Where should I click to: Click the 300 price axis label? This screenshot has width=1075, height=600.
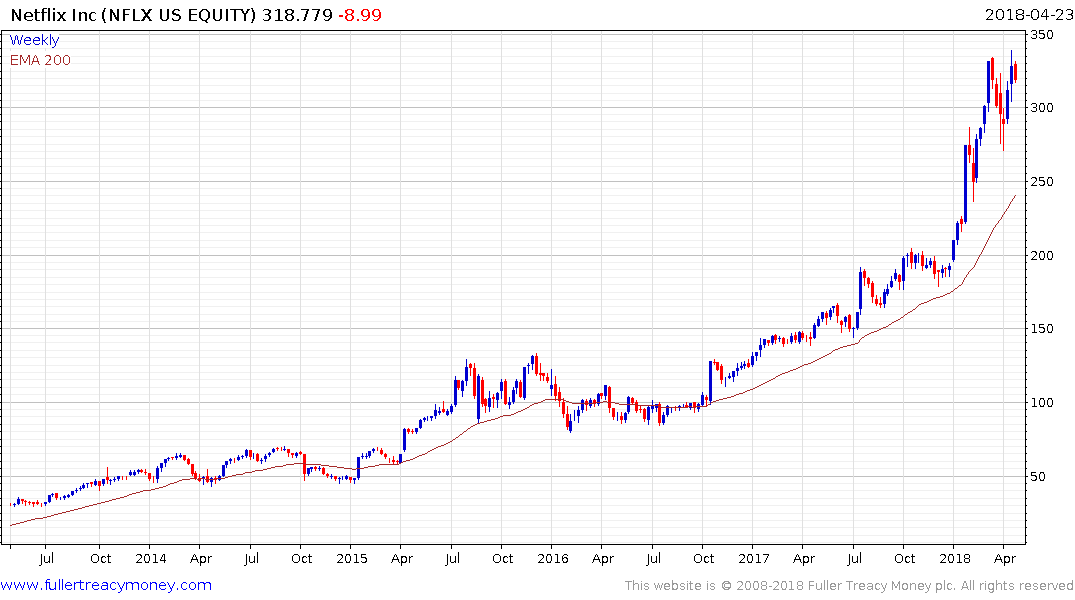click(1042, 108)
